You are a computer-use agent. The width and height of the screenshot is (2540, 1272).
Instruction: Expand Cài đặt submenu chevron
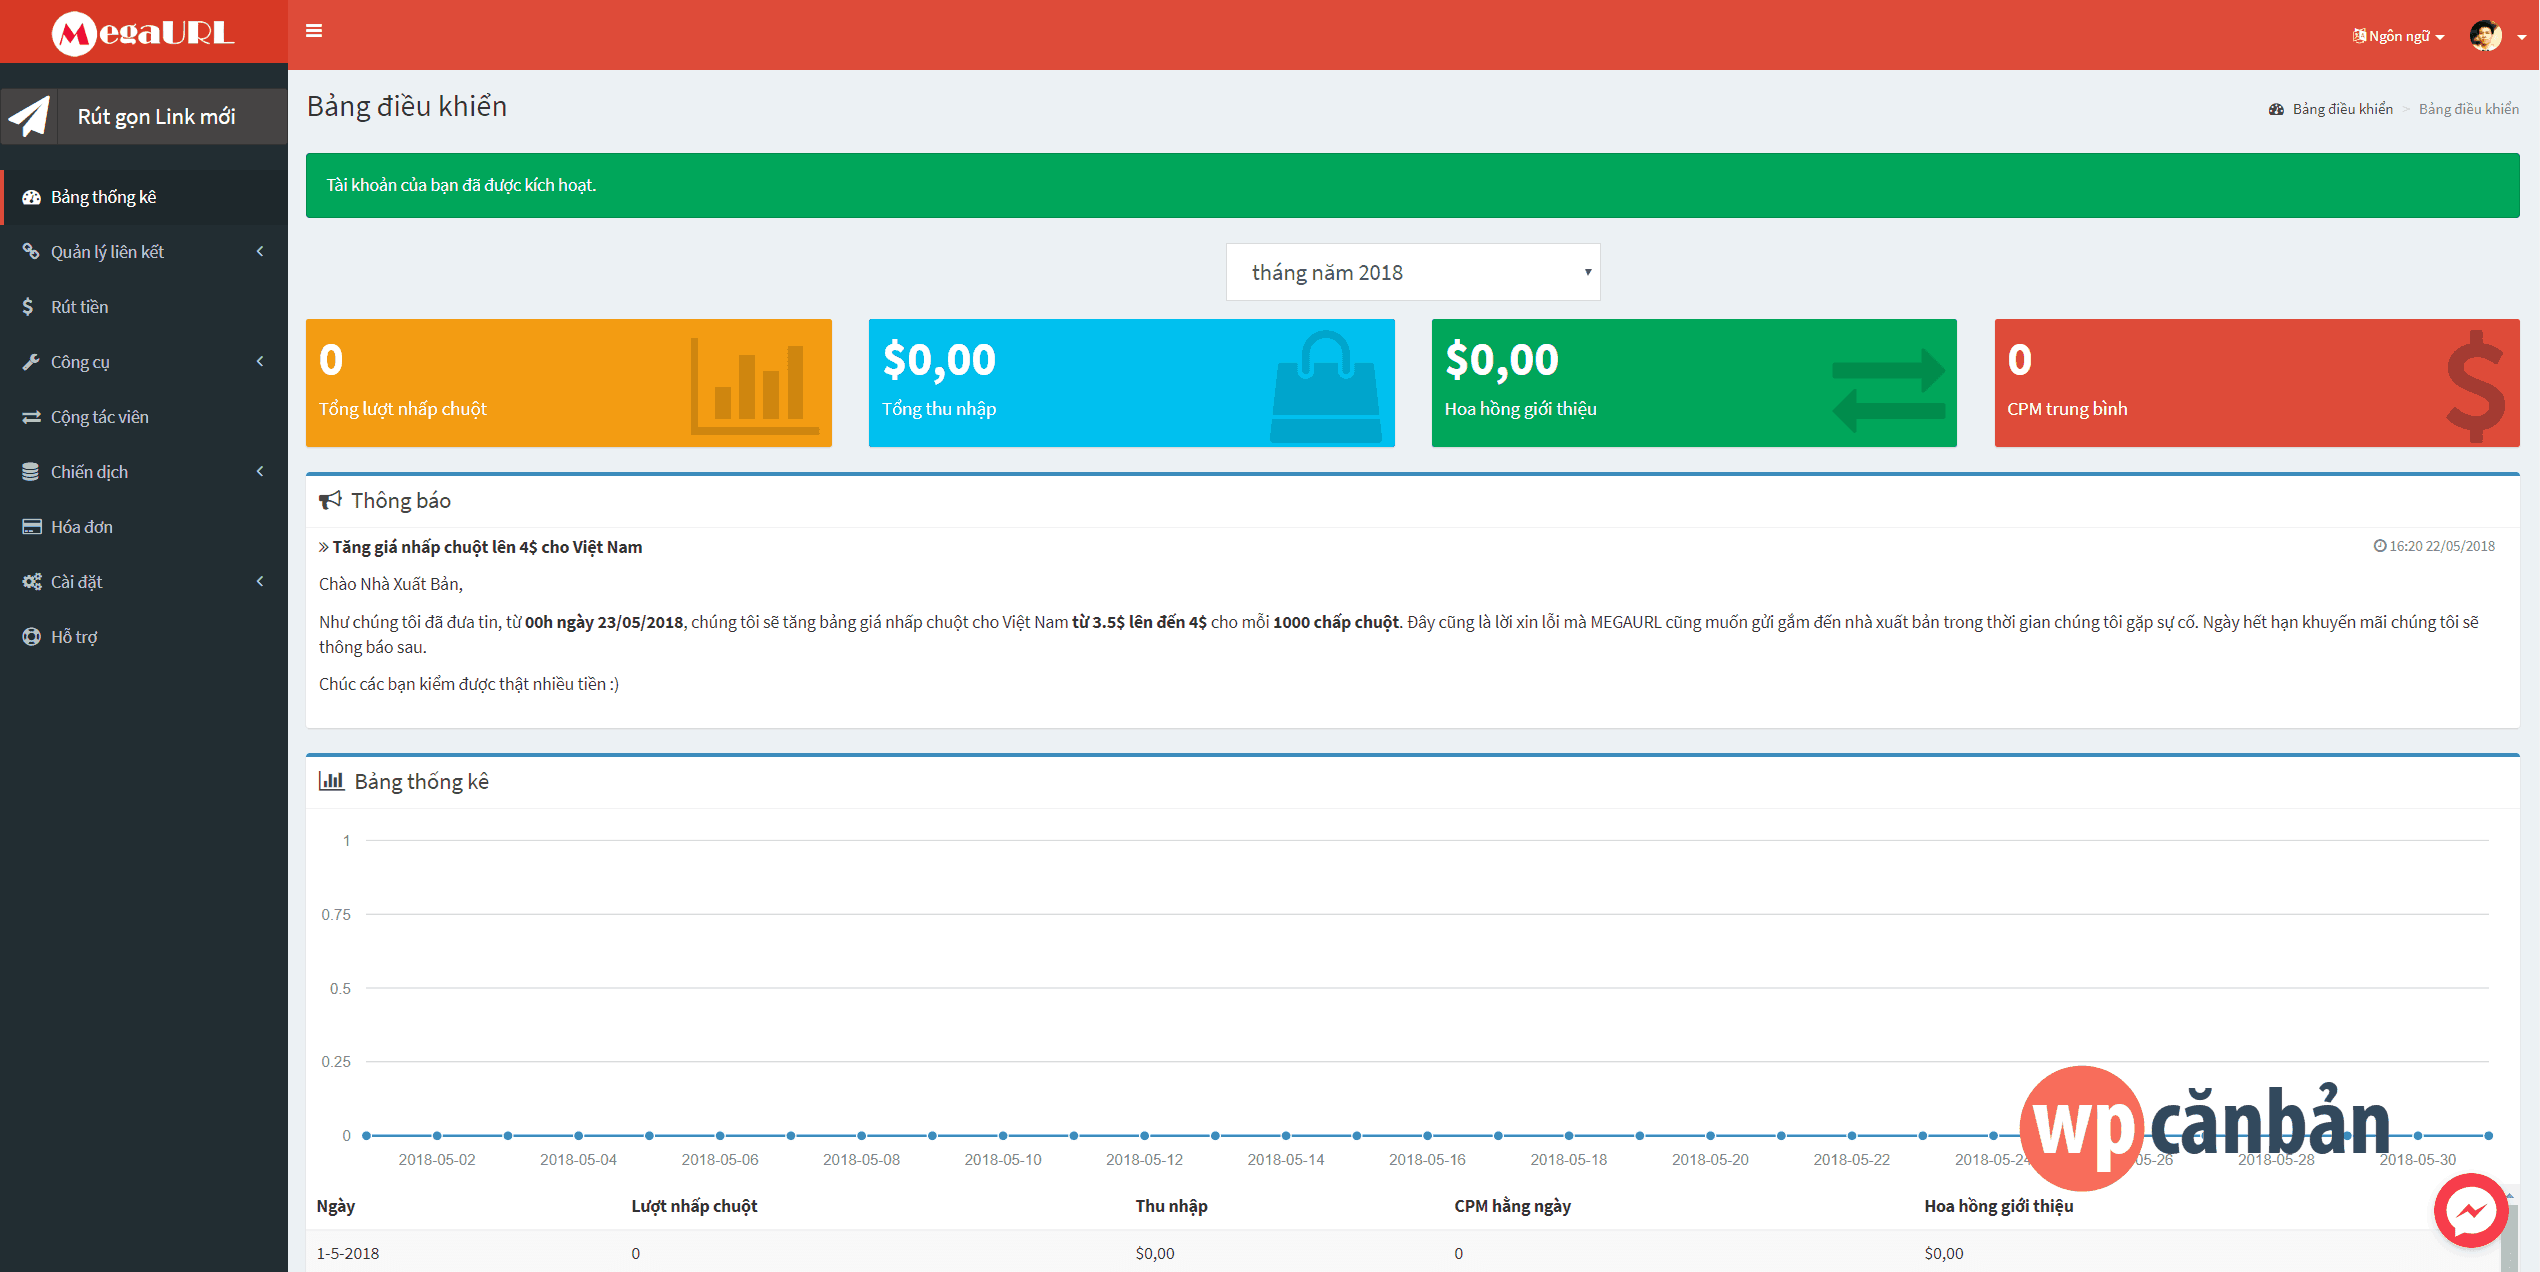(x=260, y=582)
